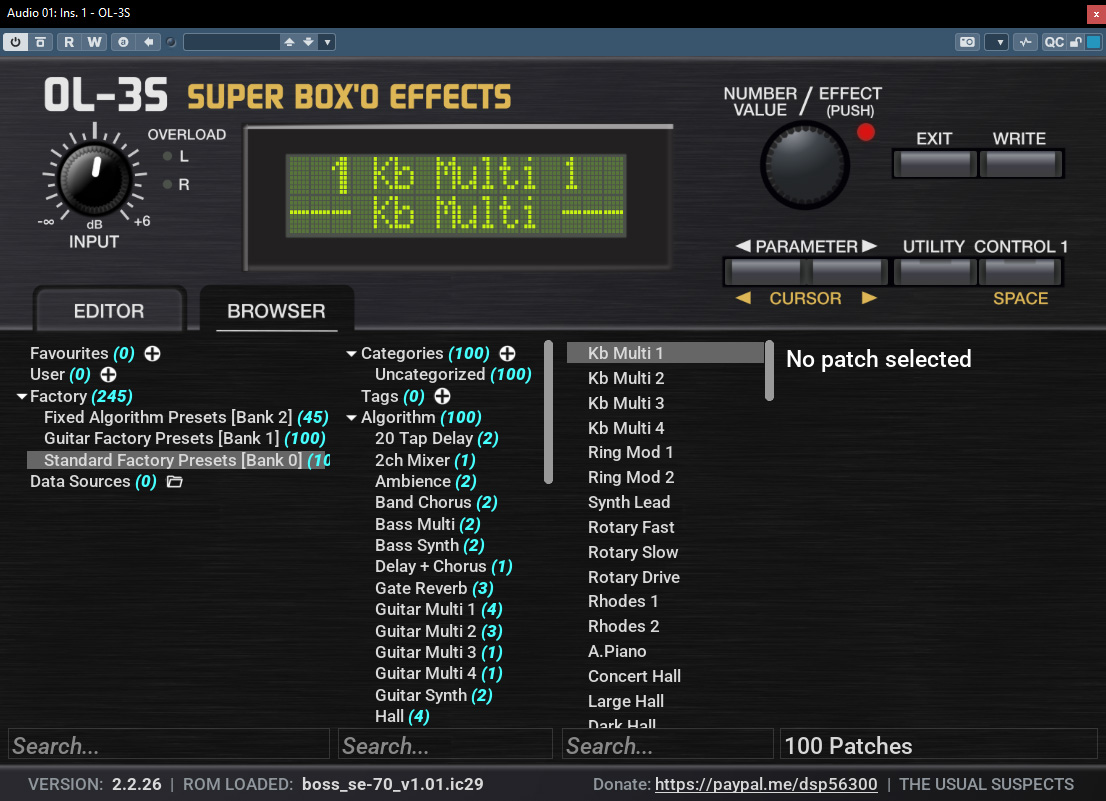Click the A/B settings switch icon

tap(123, 42)
